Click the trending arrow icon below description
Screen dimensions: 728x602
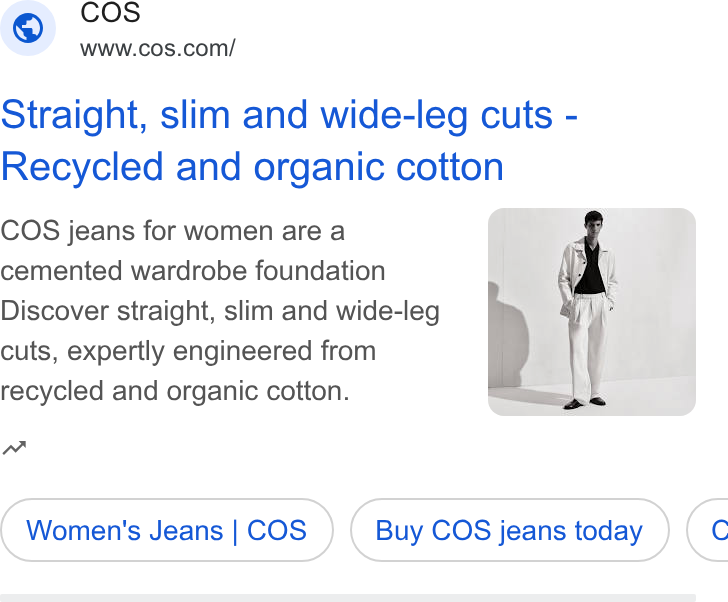pyautogui.click(x=14, y=448)
